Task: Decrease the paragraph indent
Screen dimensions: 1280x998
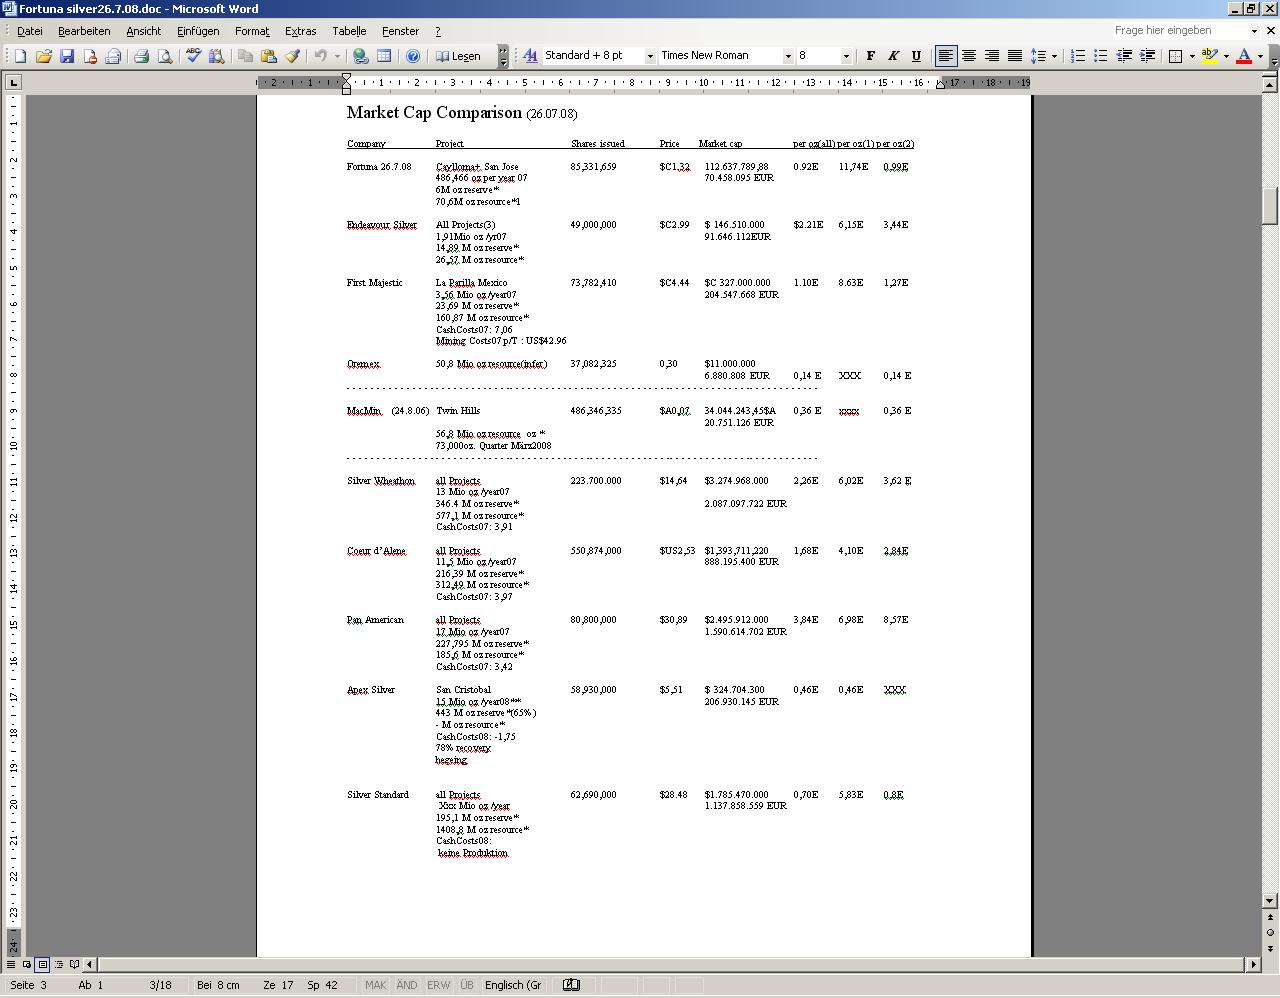Action: 1124,56
